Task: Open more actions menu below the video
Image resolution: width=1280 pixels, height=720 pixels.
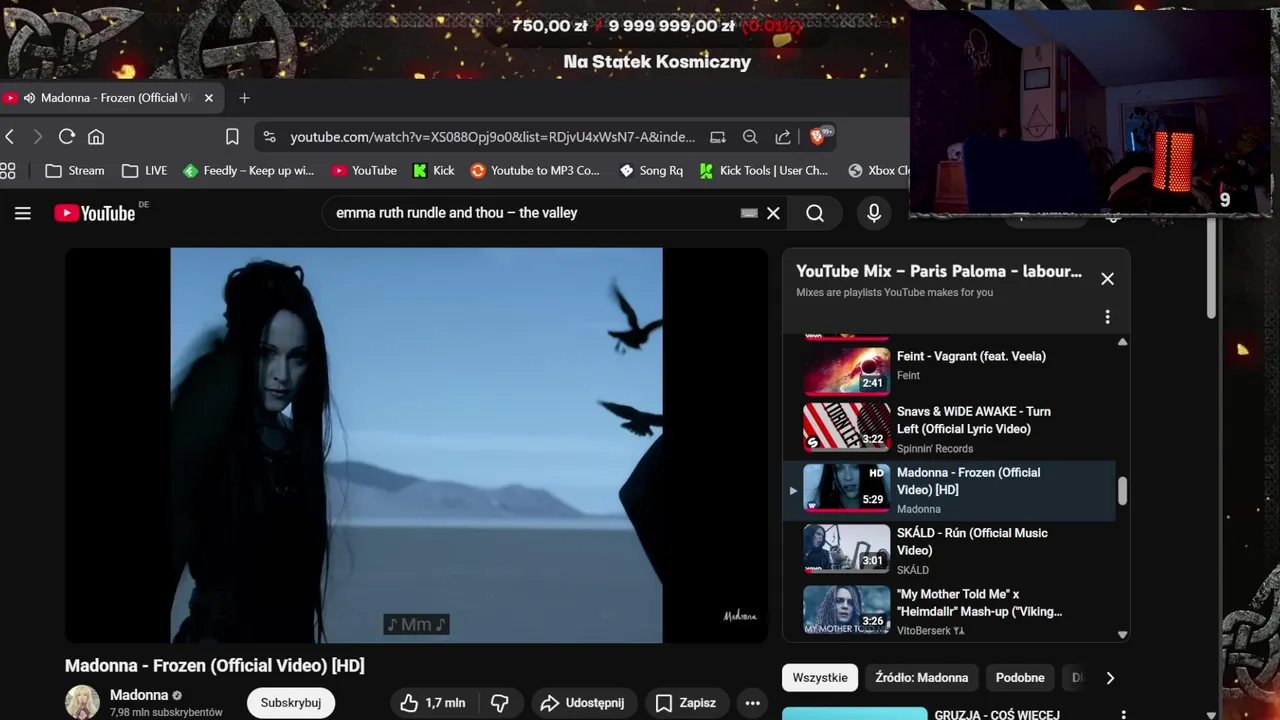Action: 753,703
